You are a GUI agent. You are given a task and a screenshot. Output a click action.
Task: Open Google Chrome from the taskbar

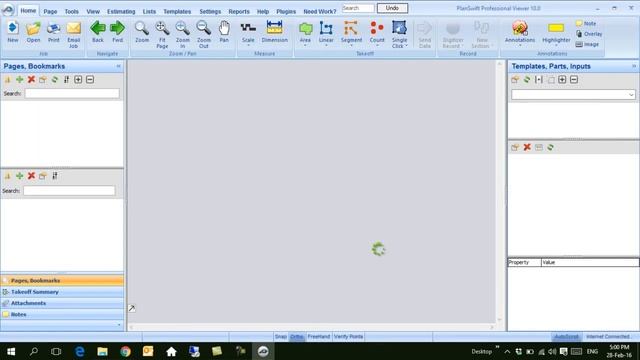point(125,351)
